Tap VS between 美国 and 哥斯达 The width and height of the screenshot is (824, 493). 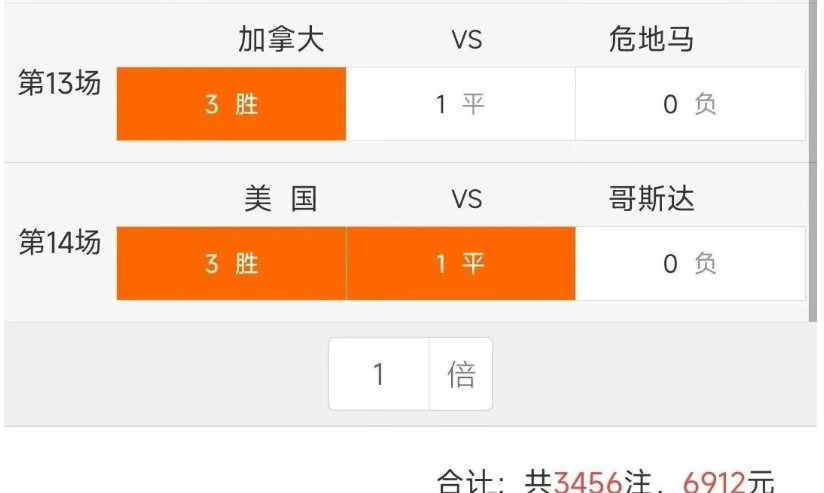pyautogui.click(x=466, y=199)
